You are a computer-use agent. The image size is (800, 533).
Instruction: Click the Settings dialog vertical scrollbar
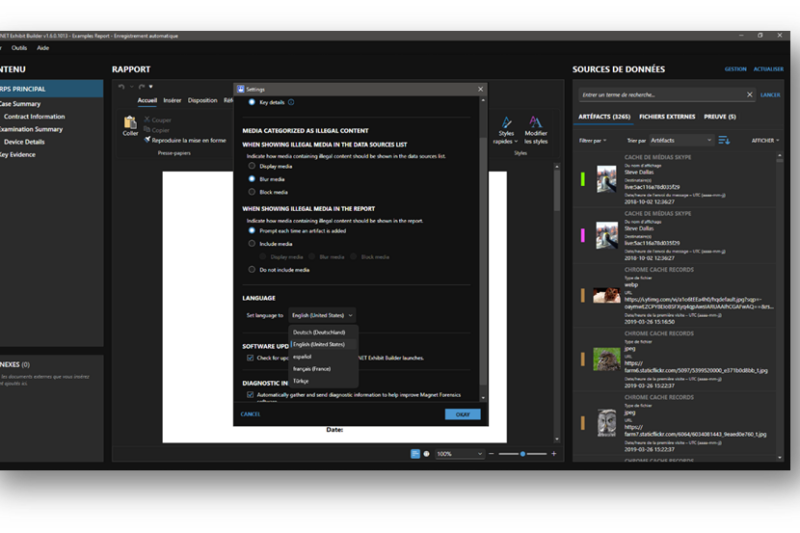point(483,260)
